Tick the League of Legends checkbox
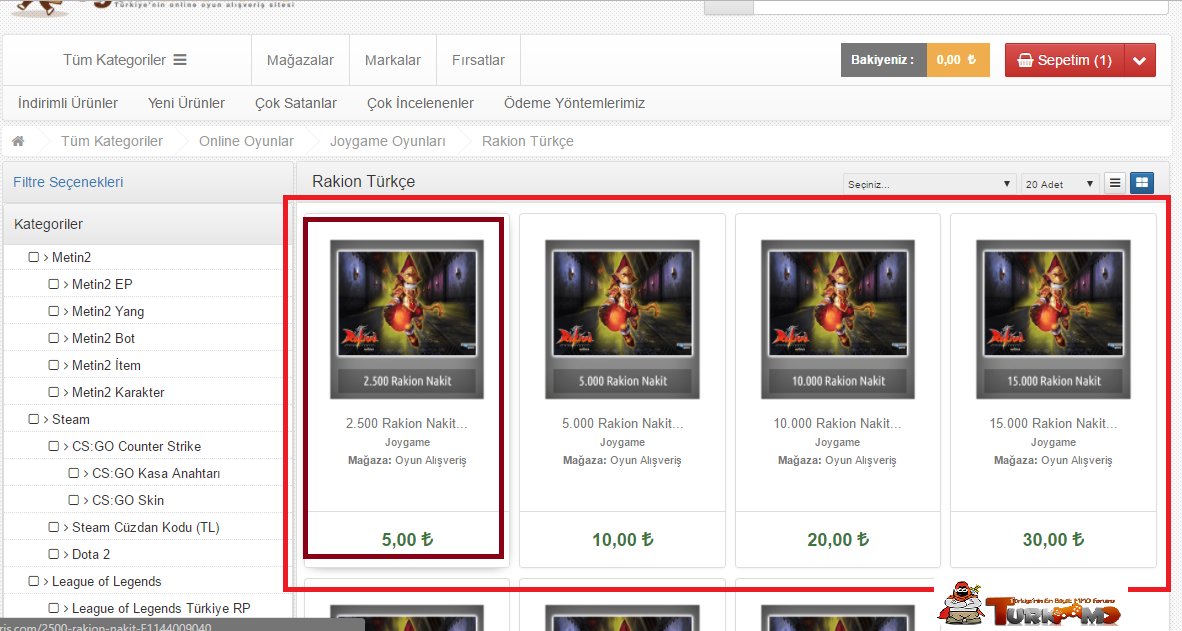 33,581
